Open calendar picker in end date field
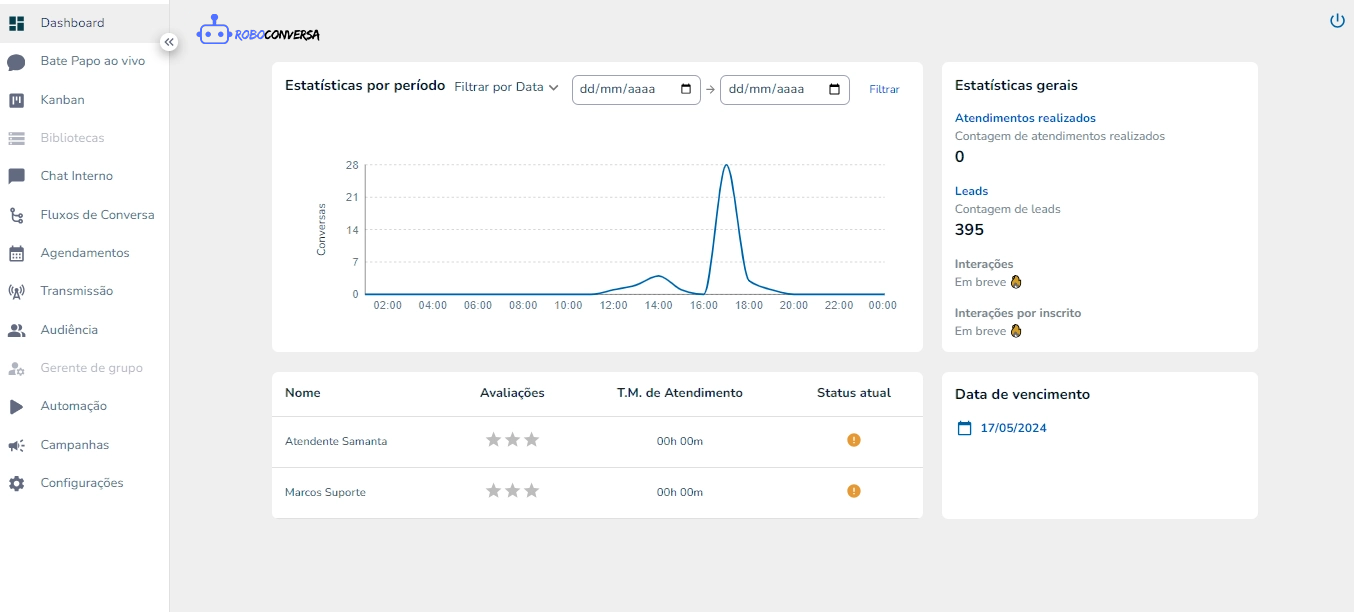The image size is (1354, 612). tap(834, 89)
